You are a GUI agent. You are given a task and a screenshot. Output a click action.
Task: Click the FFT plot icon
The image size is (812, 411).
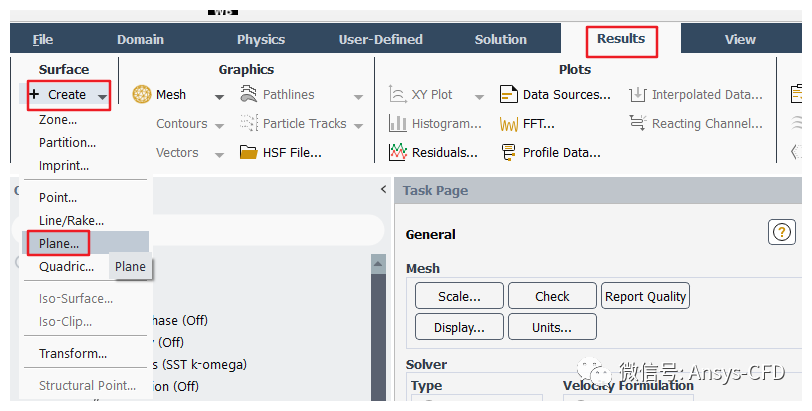tap(508, 124)
